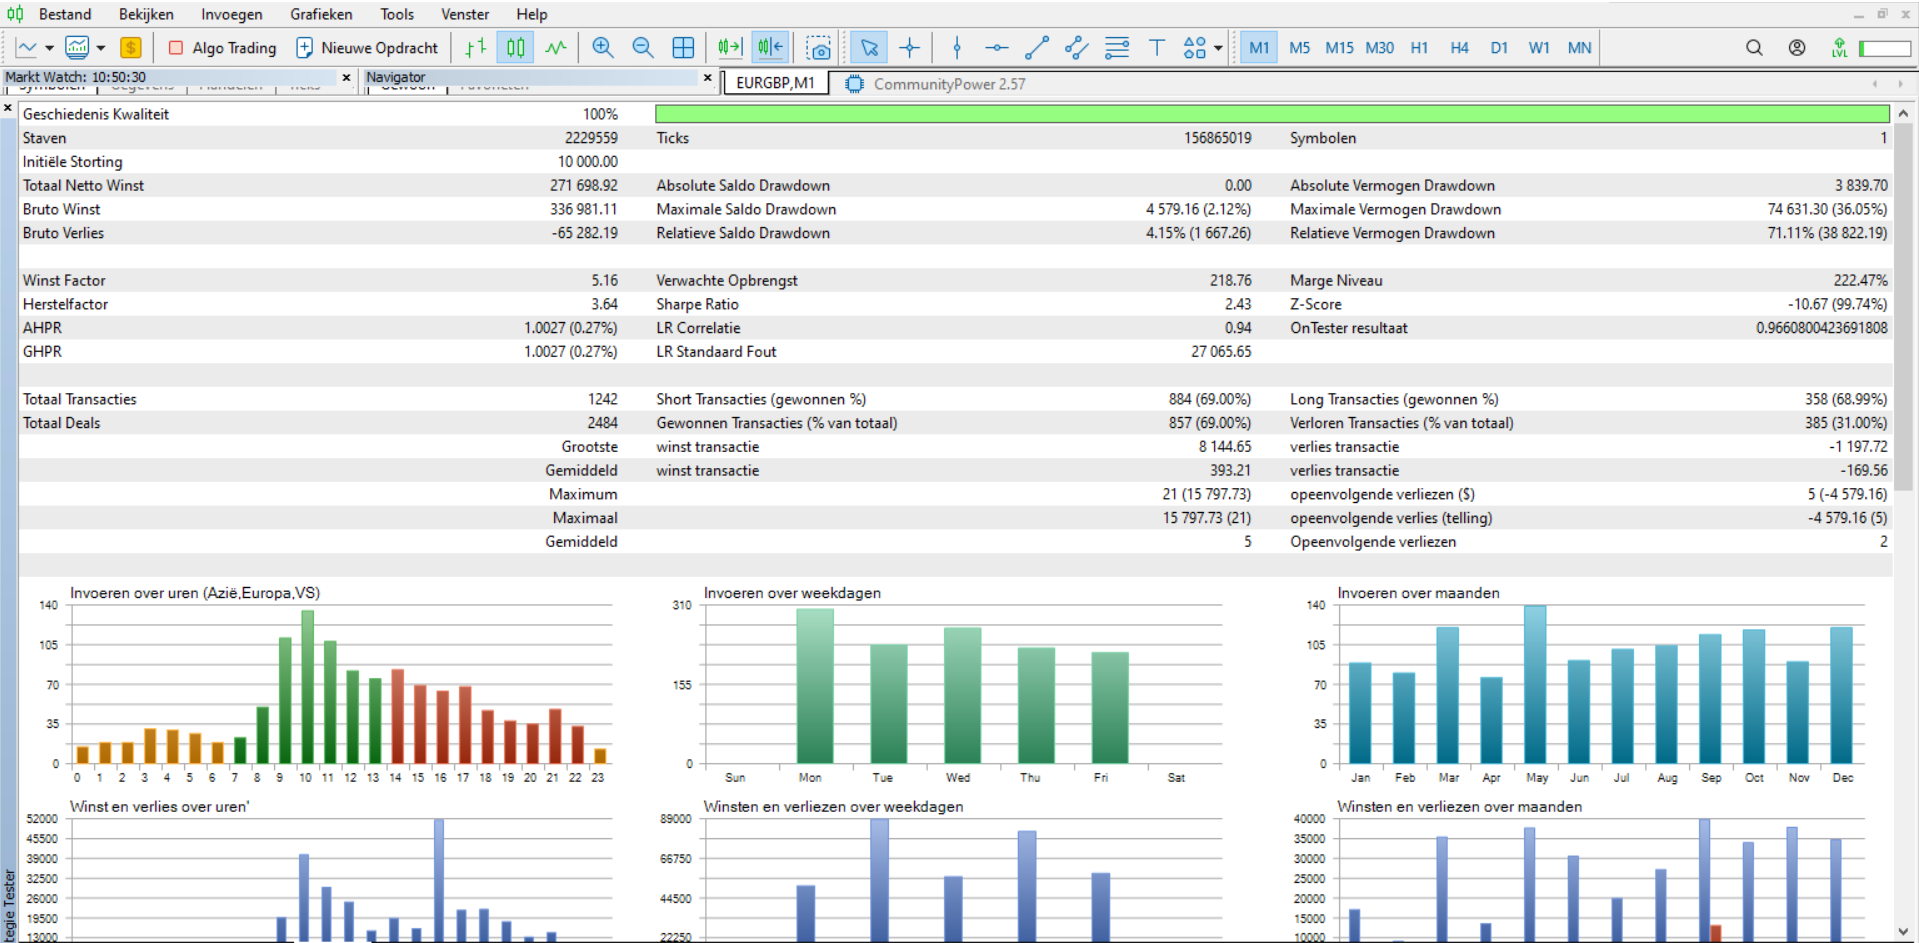
Task: Select the Sharpe Ratio row label
Action: click(x=697, y=304)
